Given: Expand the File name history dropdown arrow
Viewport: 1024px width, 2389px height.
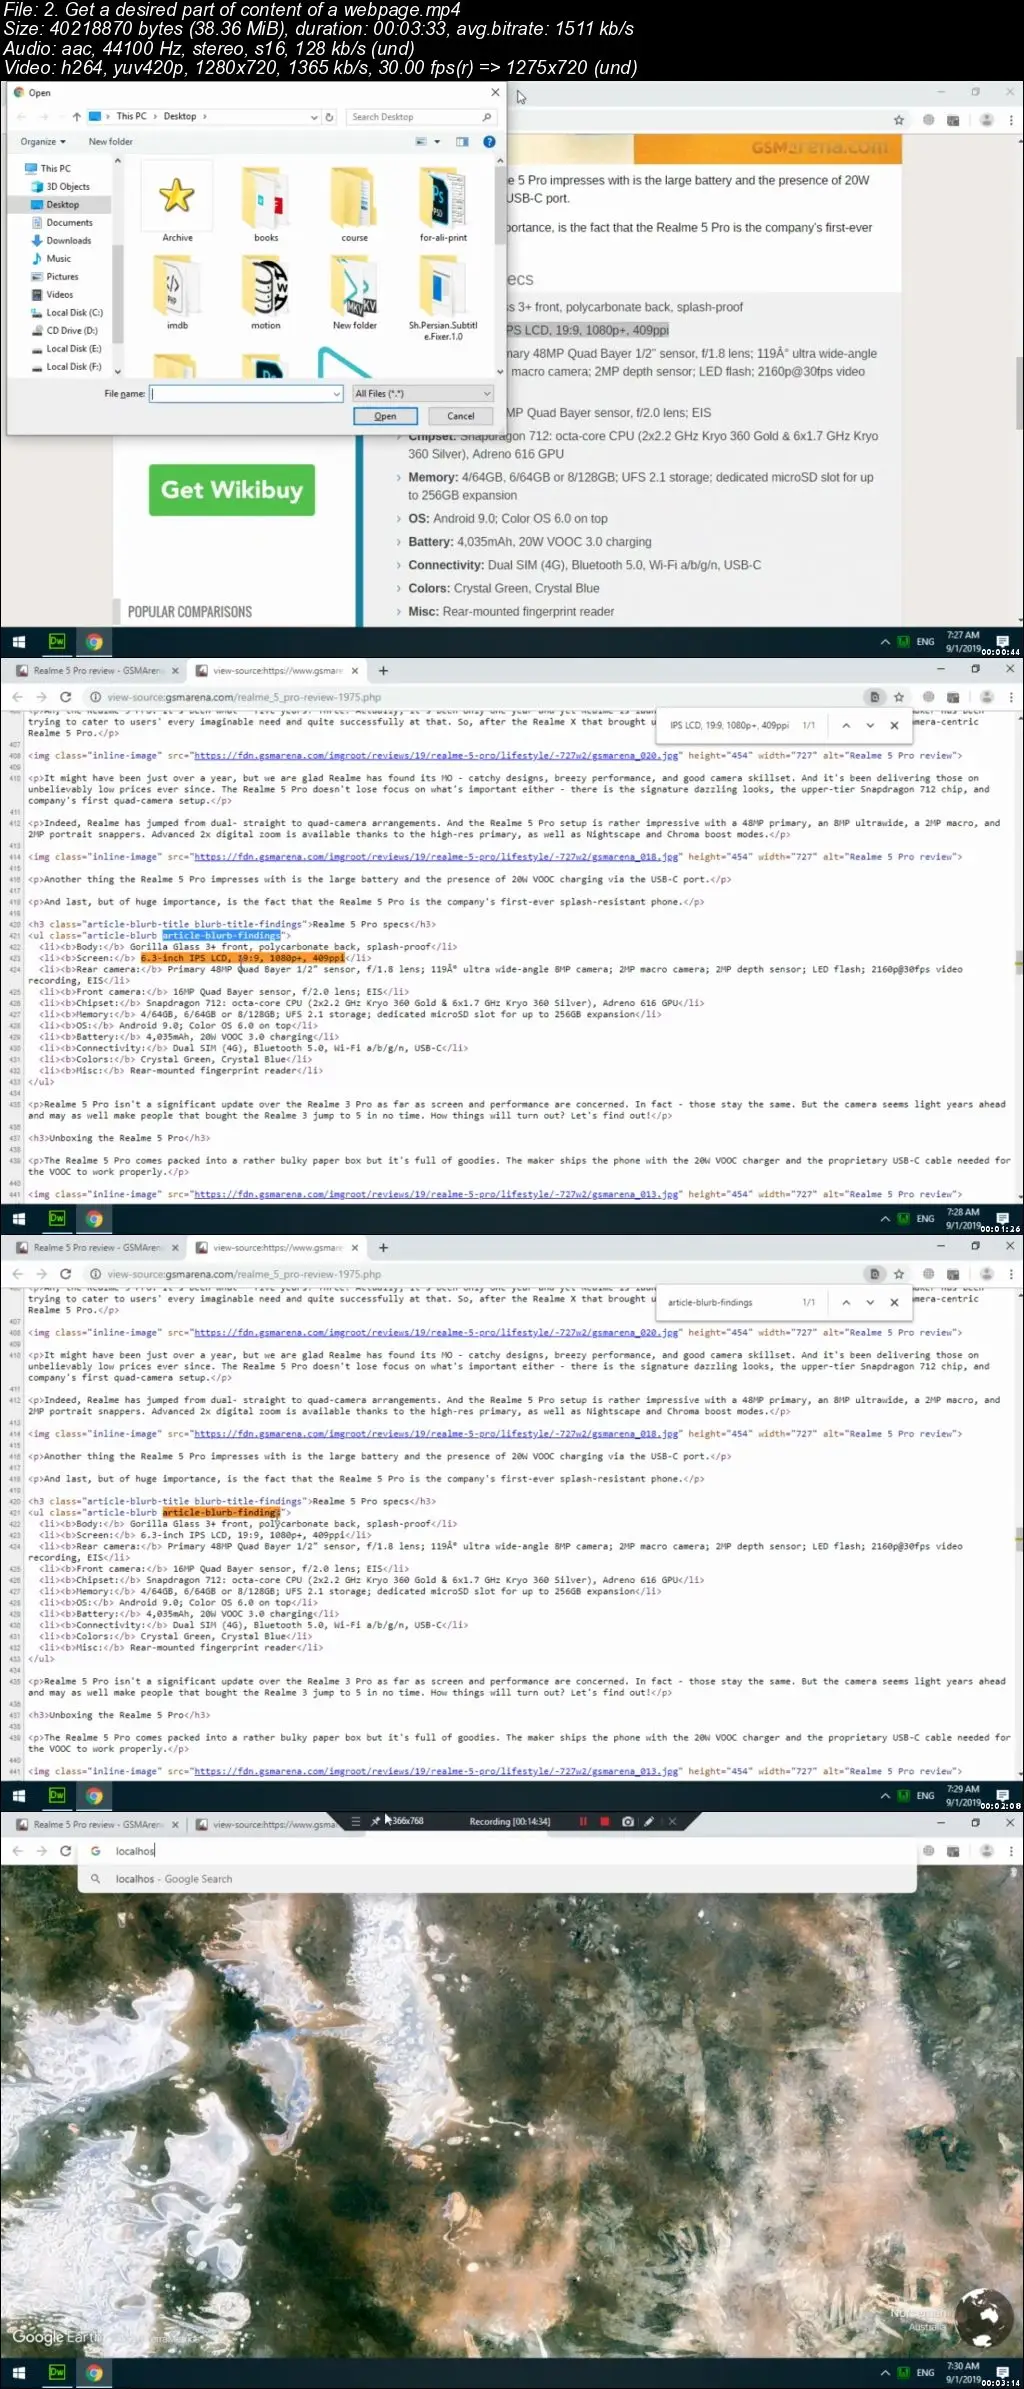Looking at the screenshot, I should pyautogui.click(x=337, y=394).
